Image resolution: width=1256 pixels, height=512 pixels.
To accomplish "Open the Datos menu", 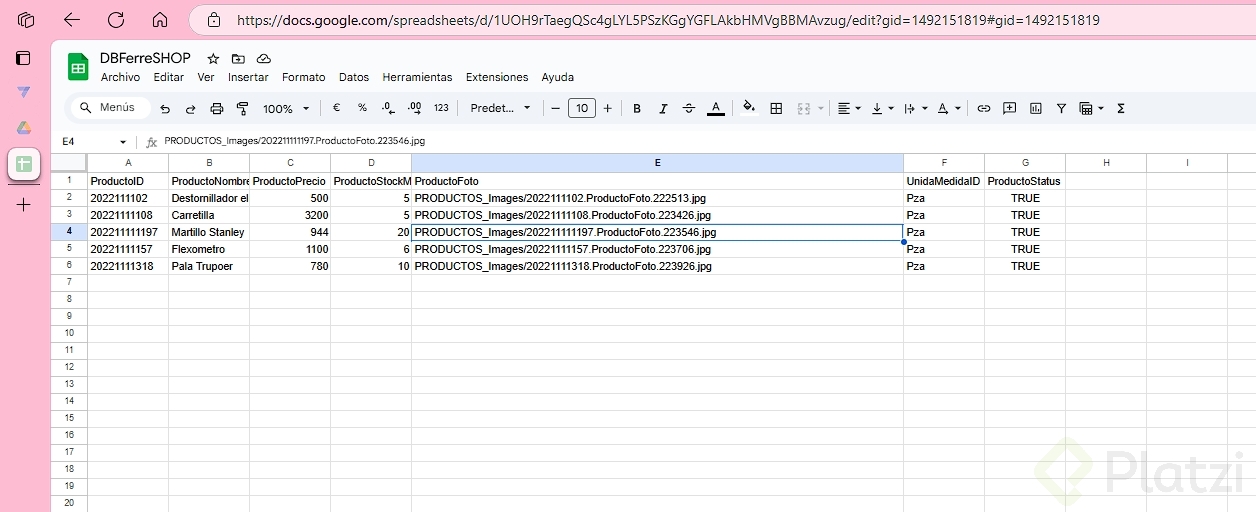I will point(354,77).
